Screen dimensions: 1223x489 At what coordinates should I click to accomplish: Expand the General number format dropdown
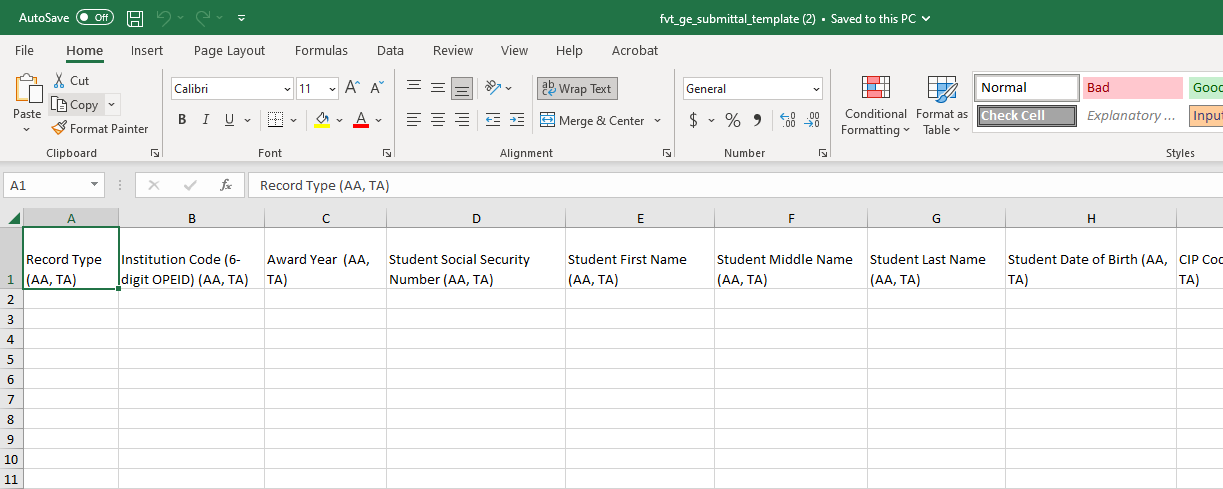[x=816, y=89]
